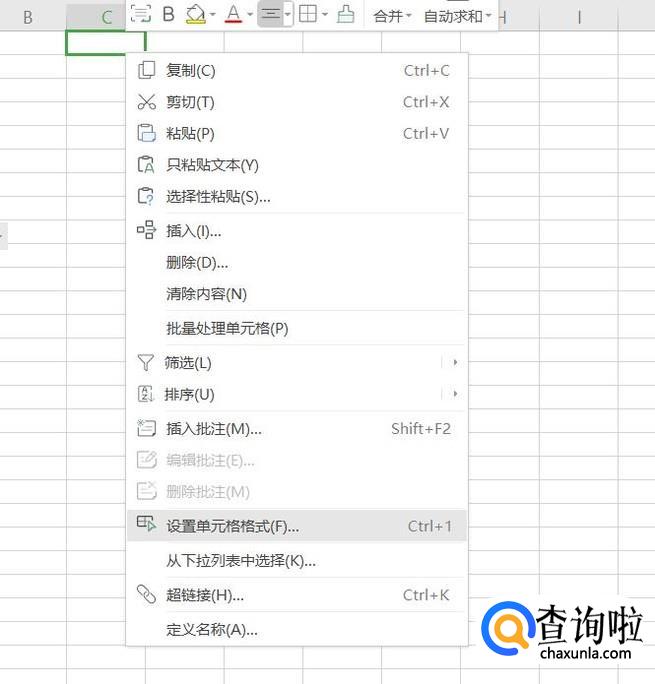
Task: Expand the 筛选(L) submenu arrow
Action: click(x=455, y=362)
